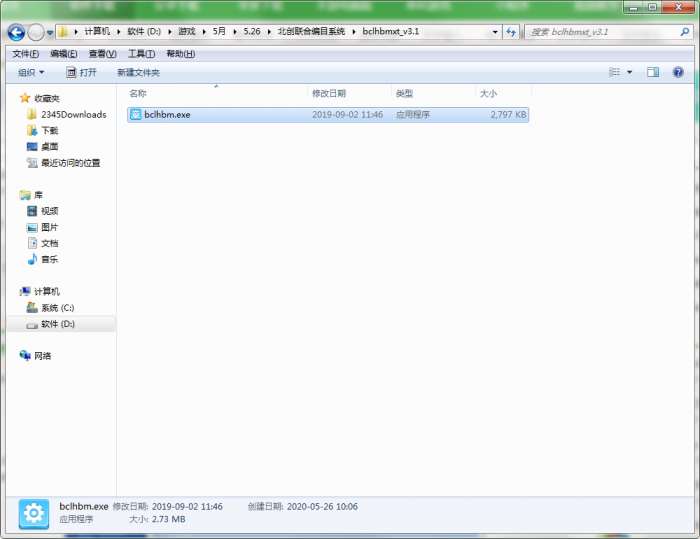This screenshot has height=539, width=700.
Task: Click the 收藏夹 star icon
Action: [x=25, y=98]
